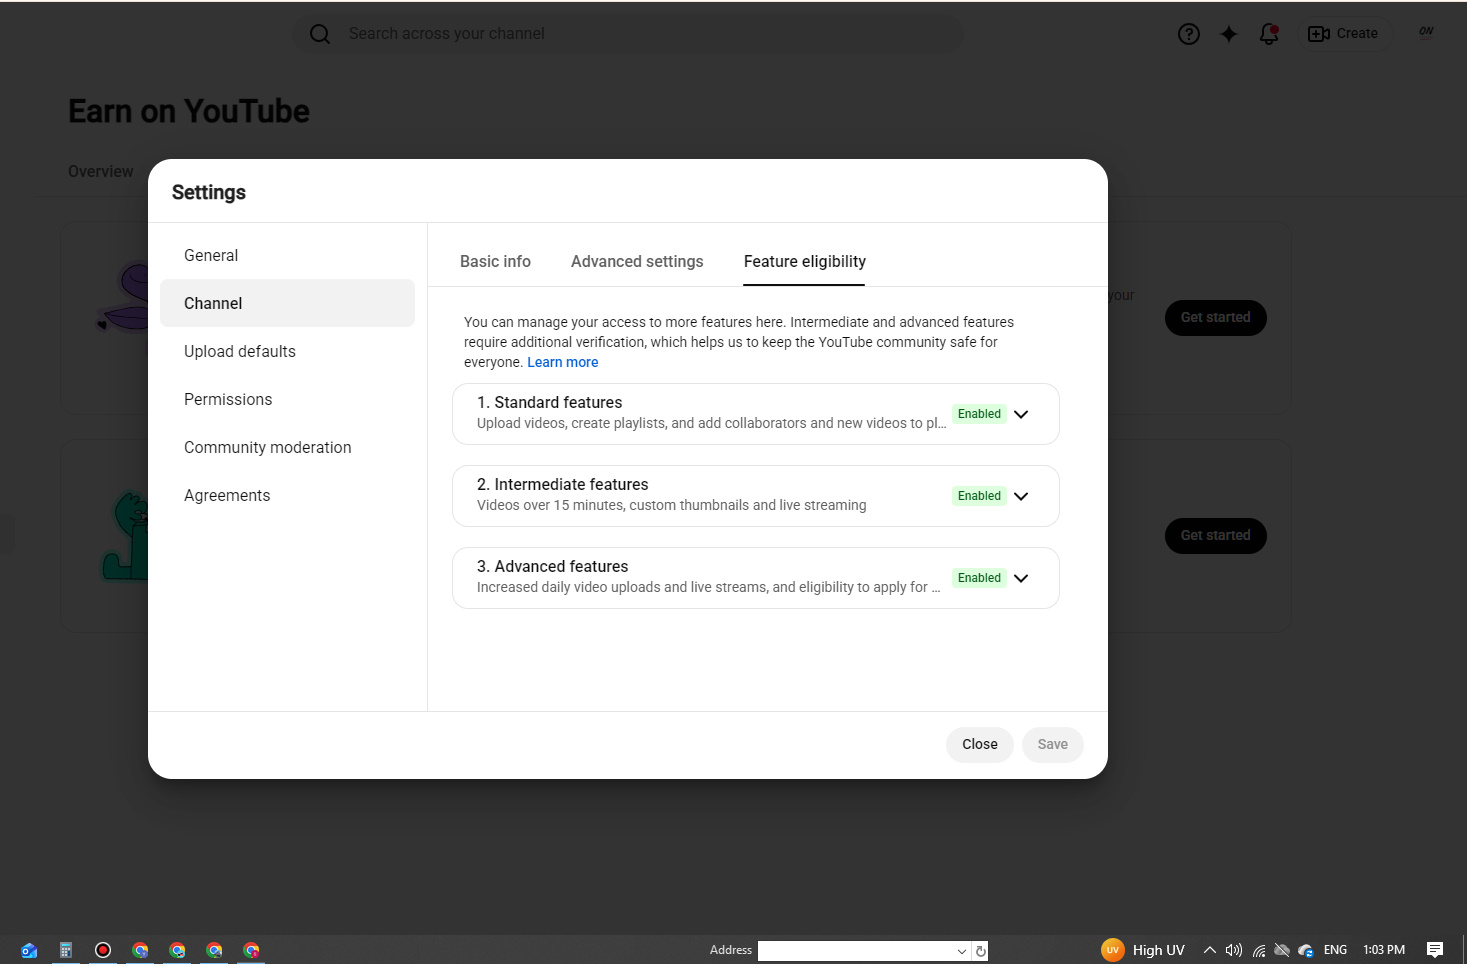The width and height of the screenshot is (1467, 964).
Task: Click the Create button
Action: click(1344, 33)
